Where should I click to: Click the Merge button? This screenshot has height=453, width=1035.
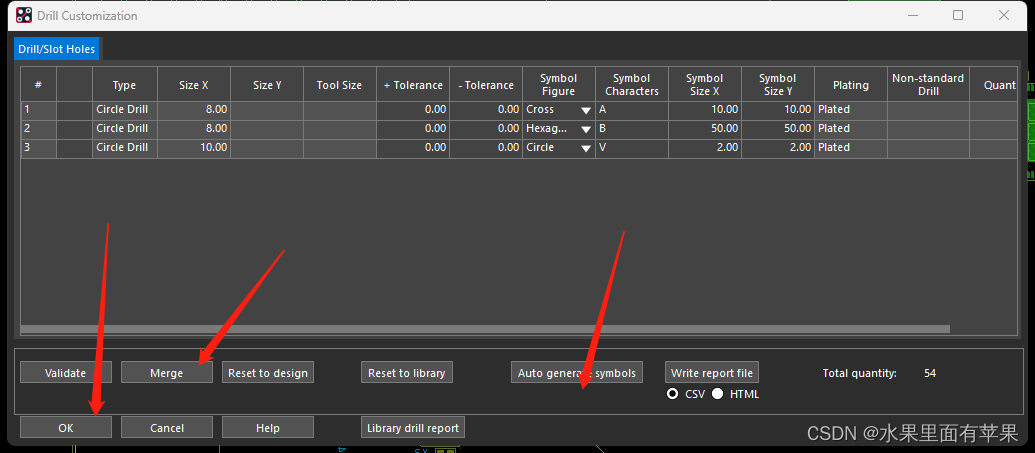click(x=166, y=373)
